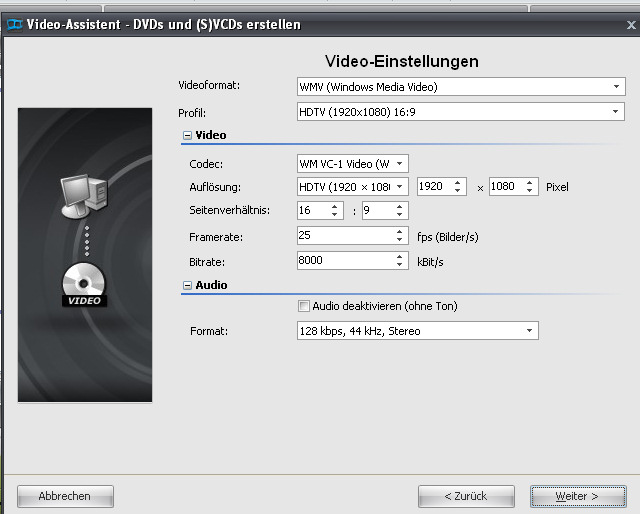Expand the Codec combo box
This screenshot has width=640, height=514.
point(400,163)
